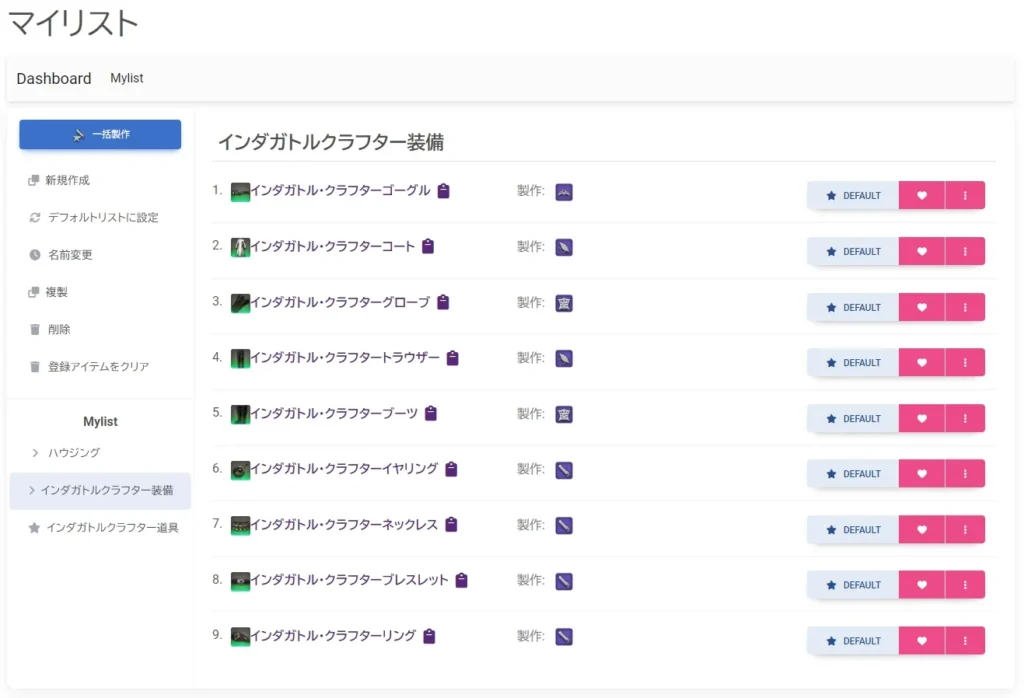Click clipboard icon next to インダガトル・クラフターネックレス

451,524
